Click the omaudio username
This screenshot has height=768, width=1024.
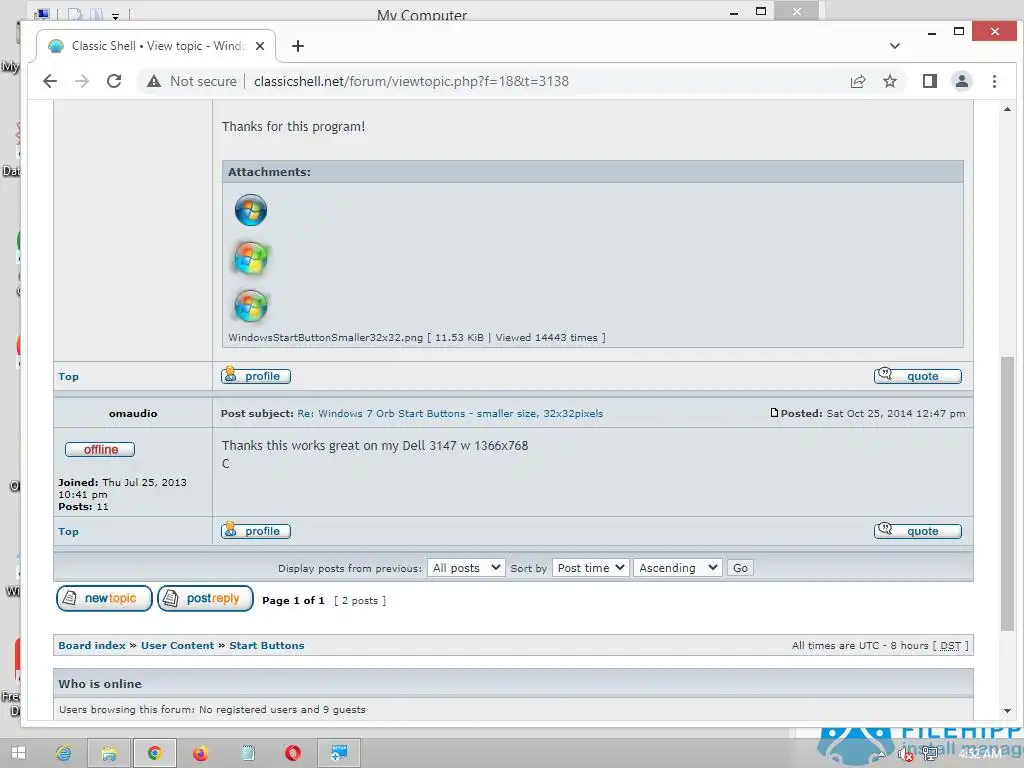pos(133,413)
